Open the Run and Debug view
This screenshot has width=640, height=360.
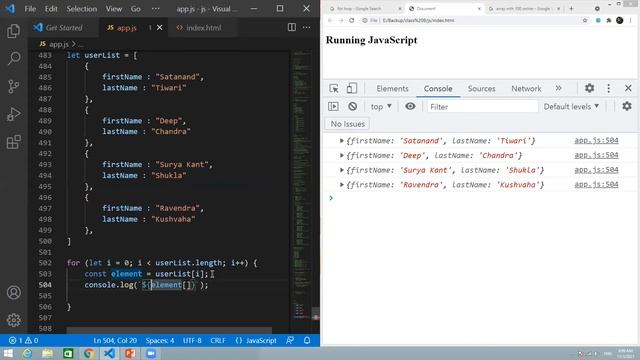(13, 114)
